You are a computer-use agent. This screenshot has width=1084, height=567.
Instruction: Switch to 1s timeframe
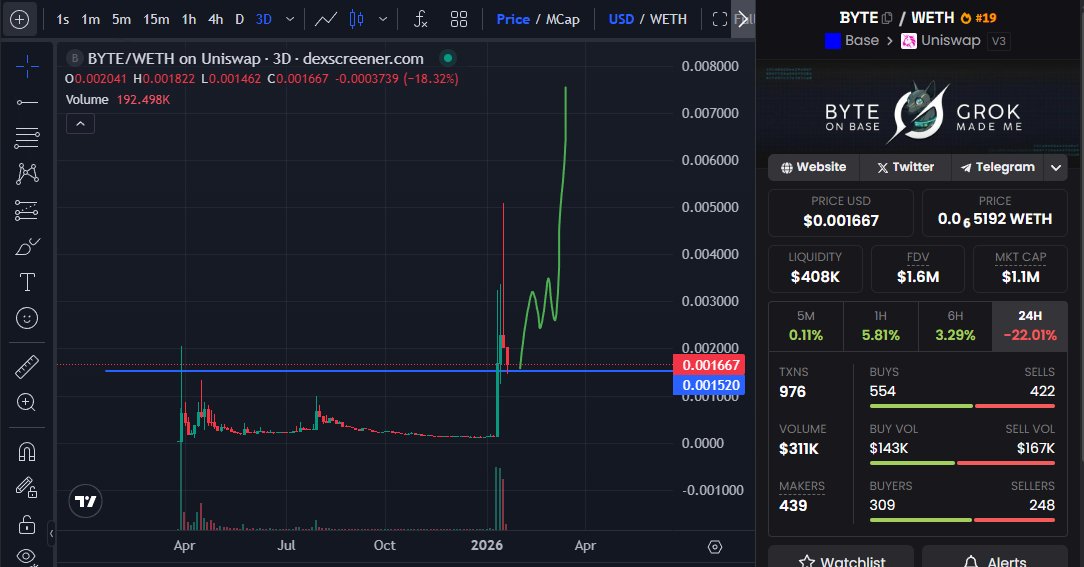63,19
